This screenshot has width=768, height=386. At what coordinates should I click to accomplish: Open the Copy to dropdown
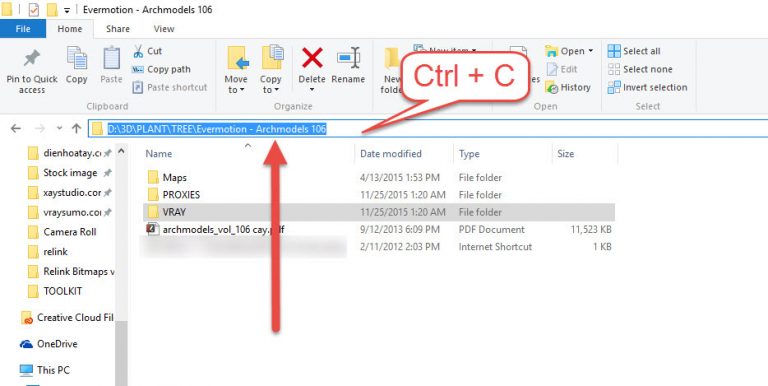[x=270, y=70]
